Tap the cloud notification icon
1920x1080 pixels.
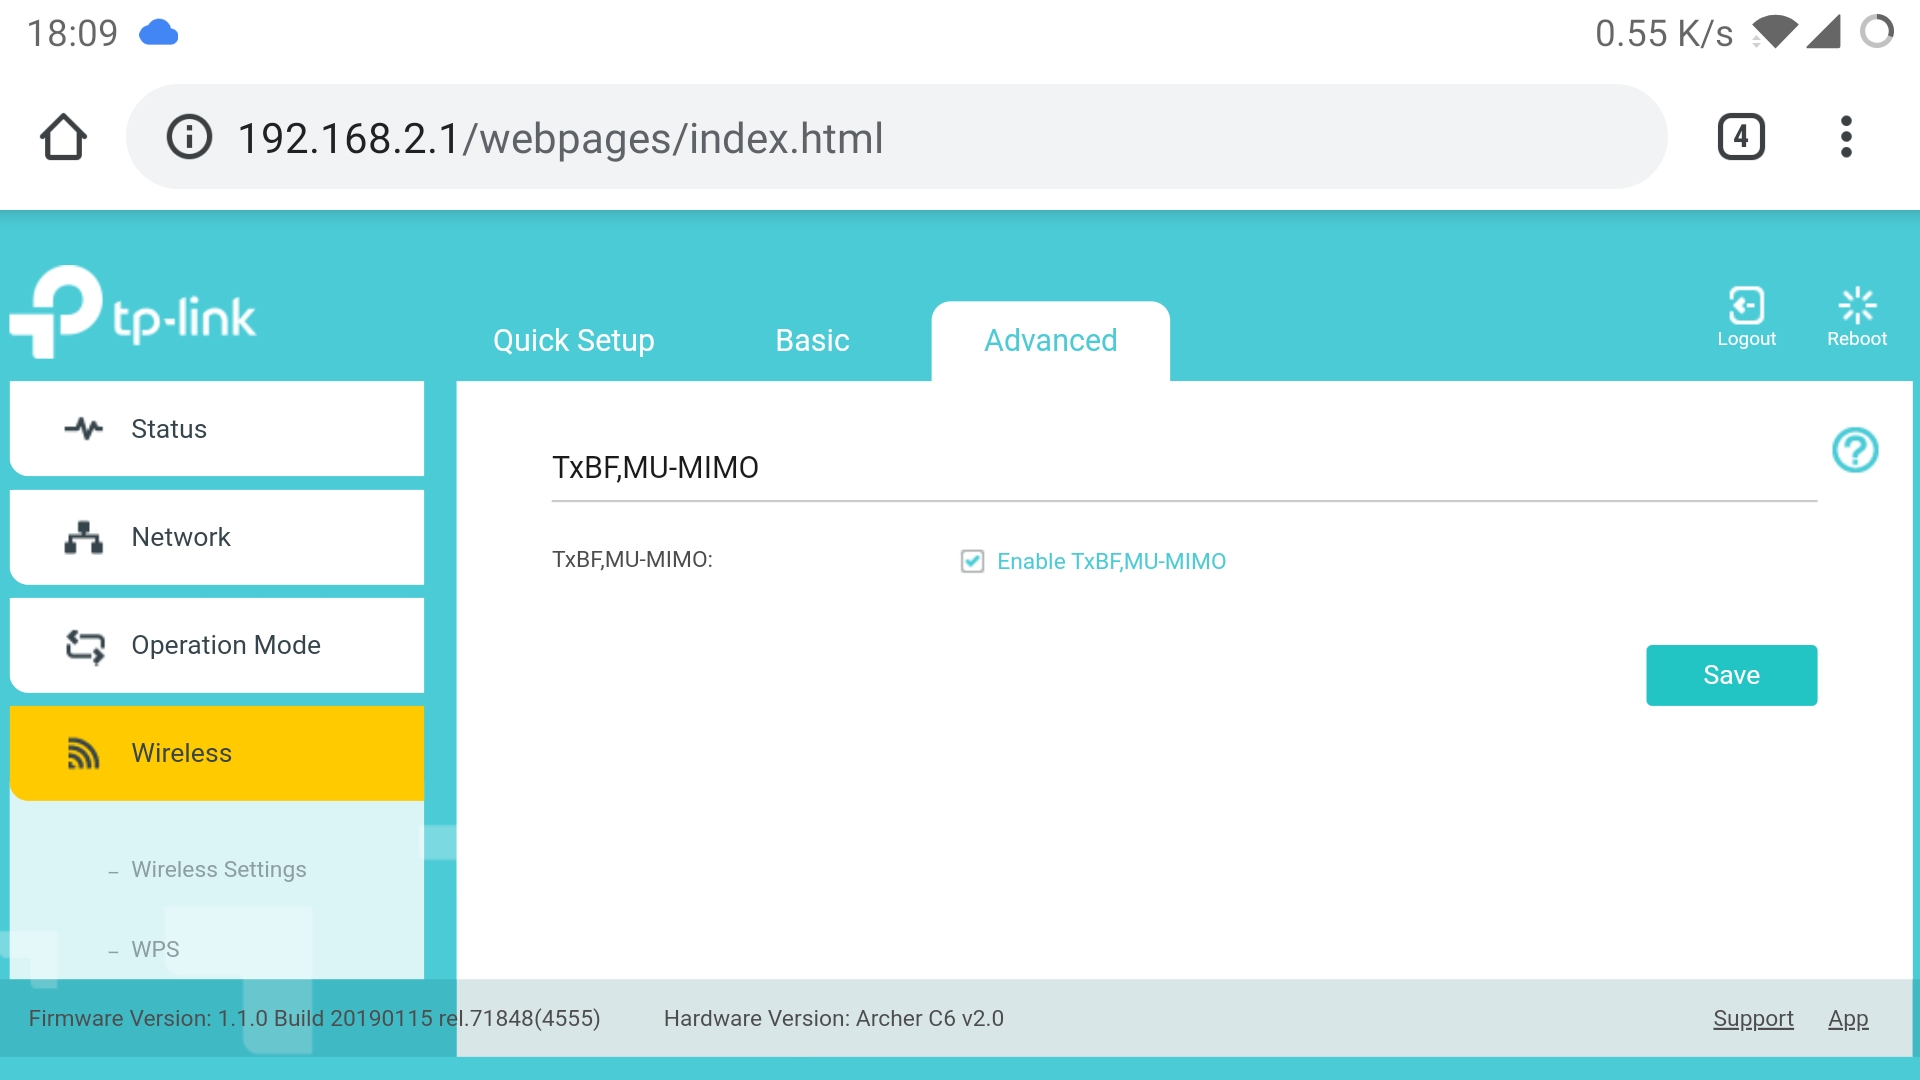coord(158,33)
